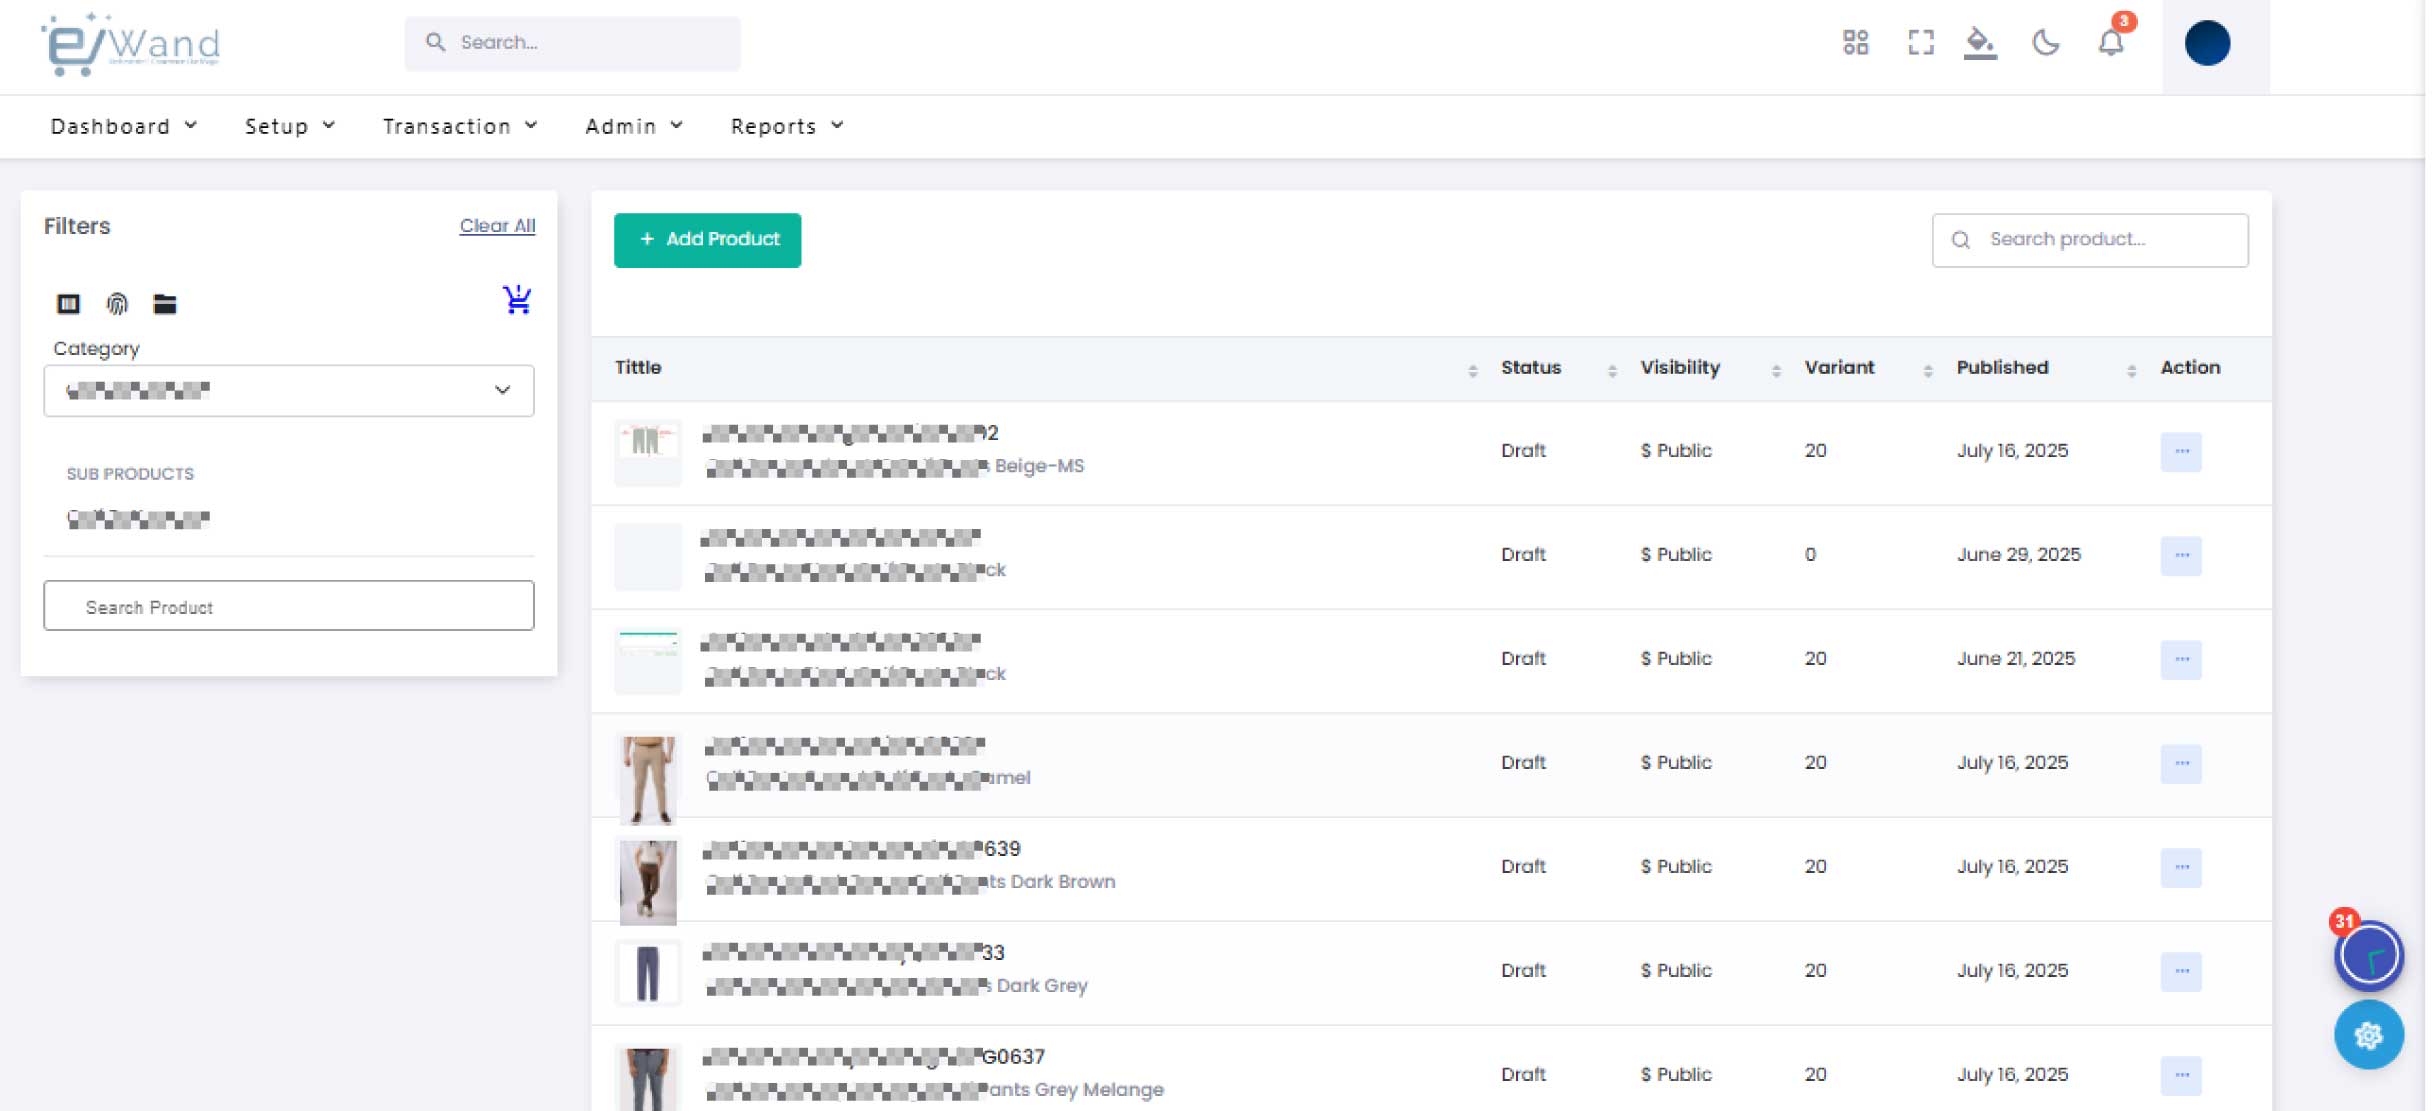Open the chat widget showing 31 messages
The image size is (2436, 1111).
pos(2369,956)
